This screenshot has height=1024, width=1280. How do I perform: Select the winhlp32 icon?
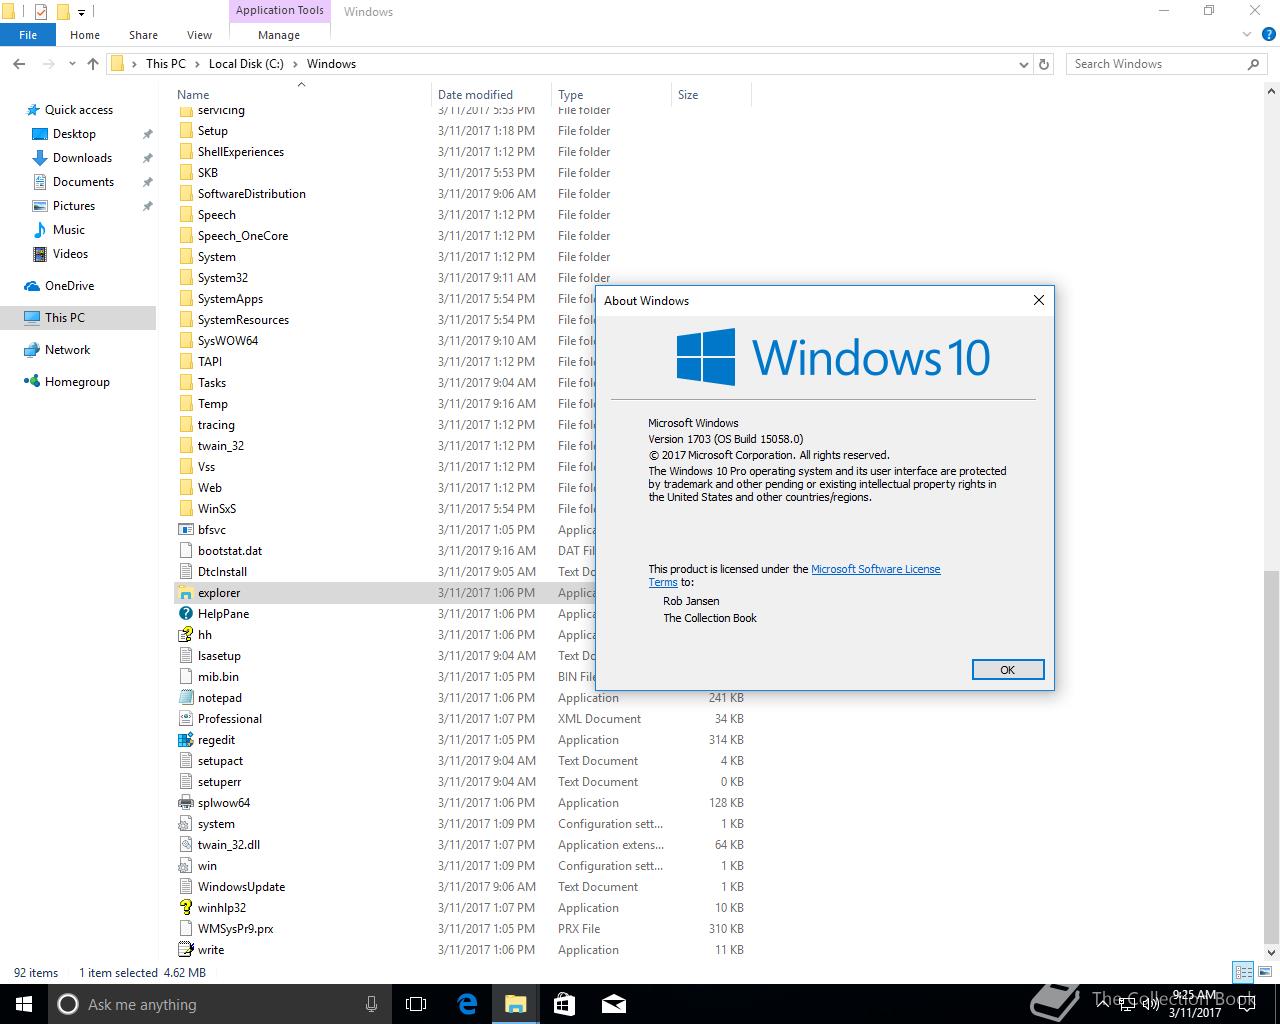[185, 908]
